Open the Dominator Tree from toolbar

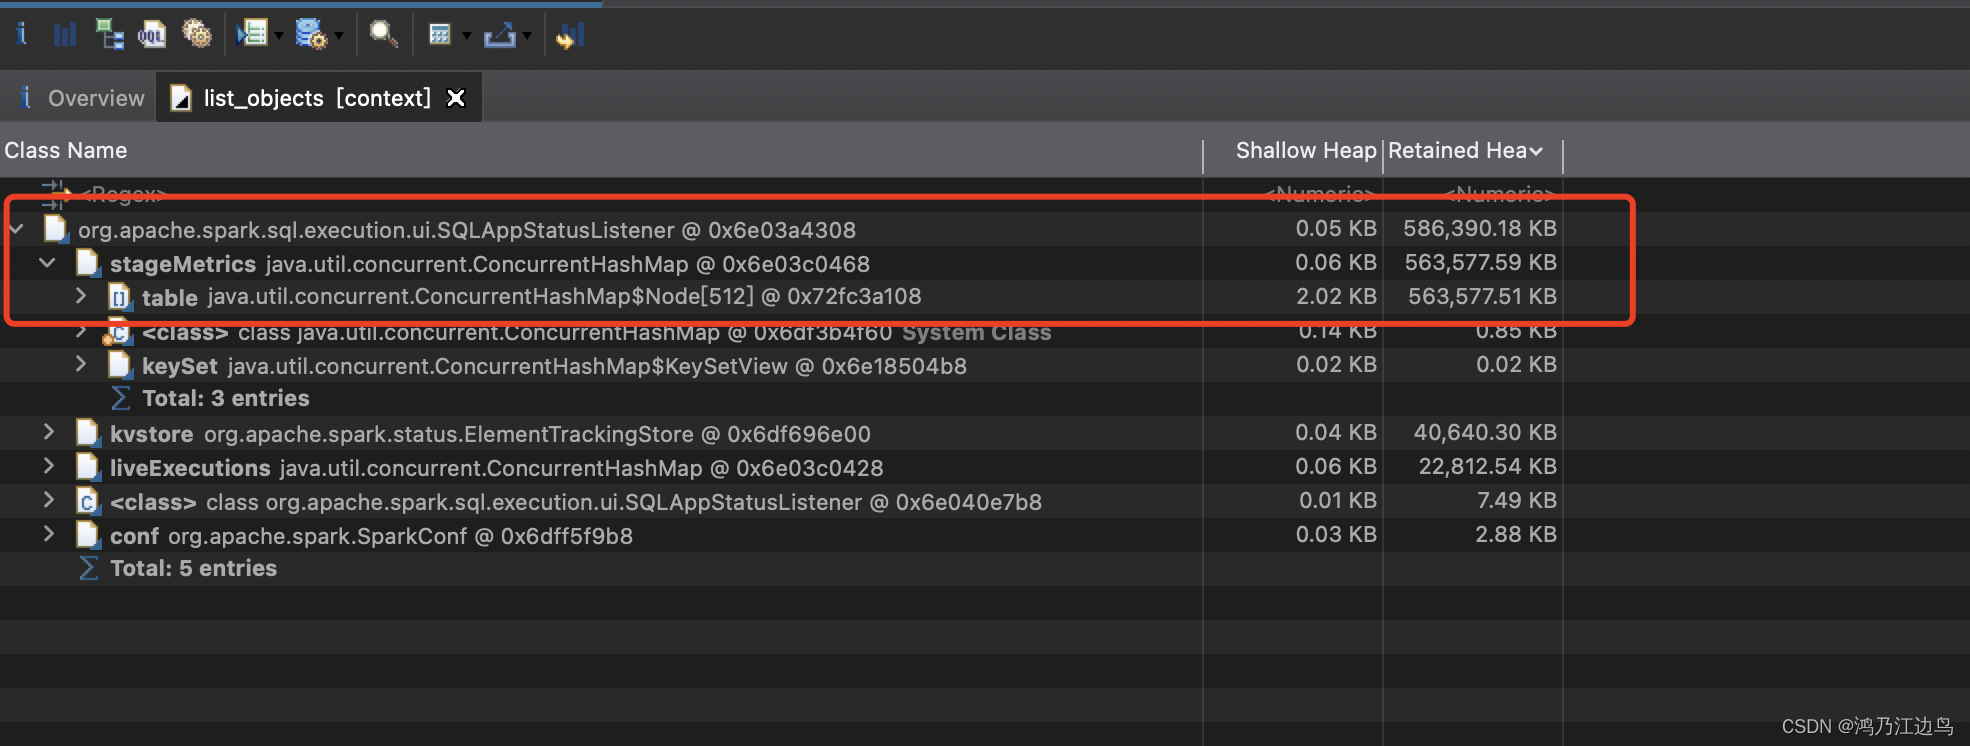tap(109, 35)
